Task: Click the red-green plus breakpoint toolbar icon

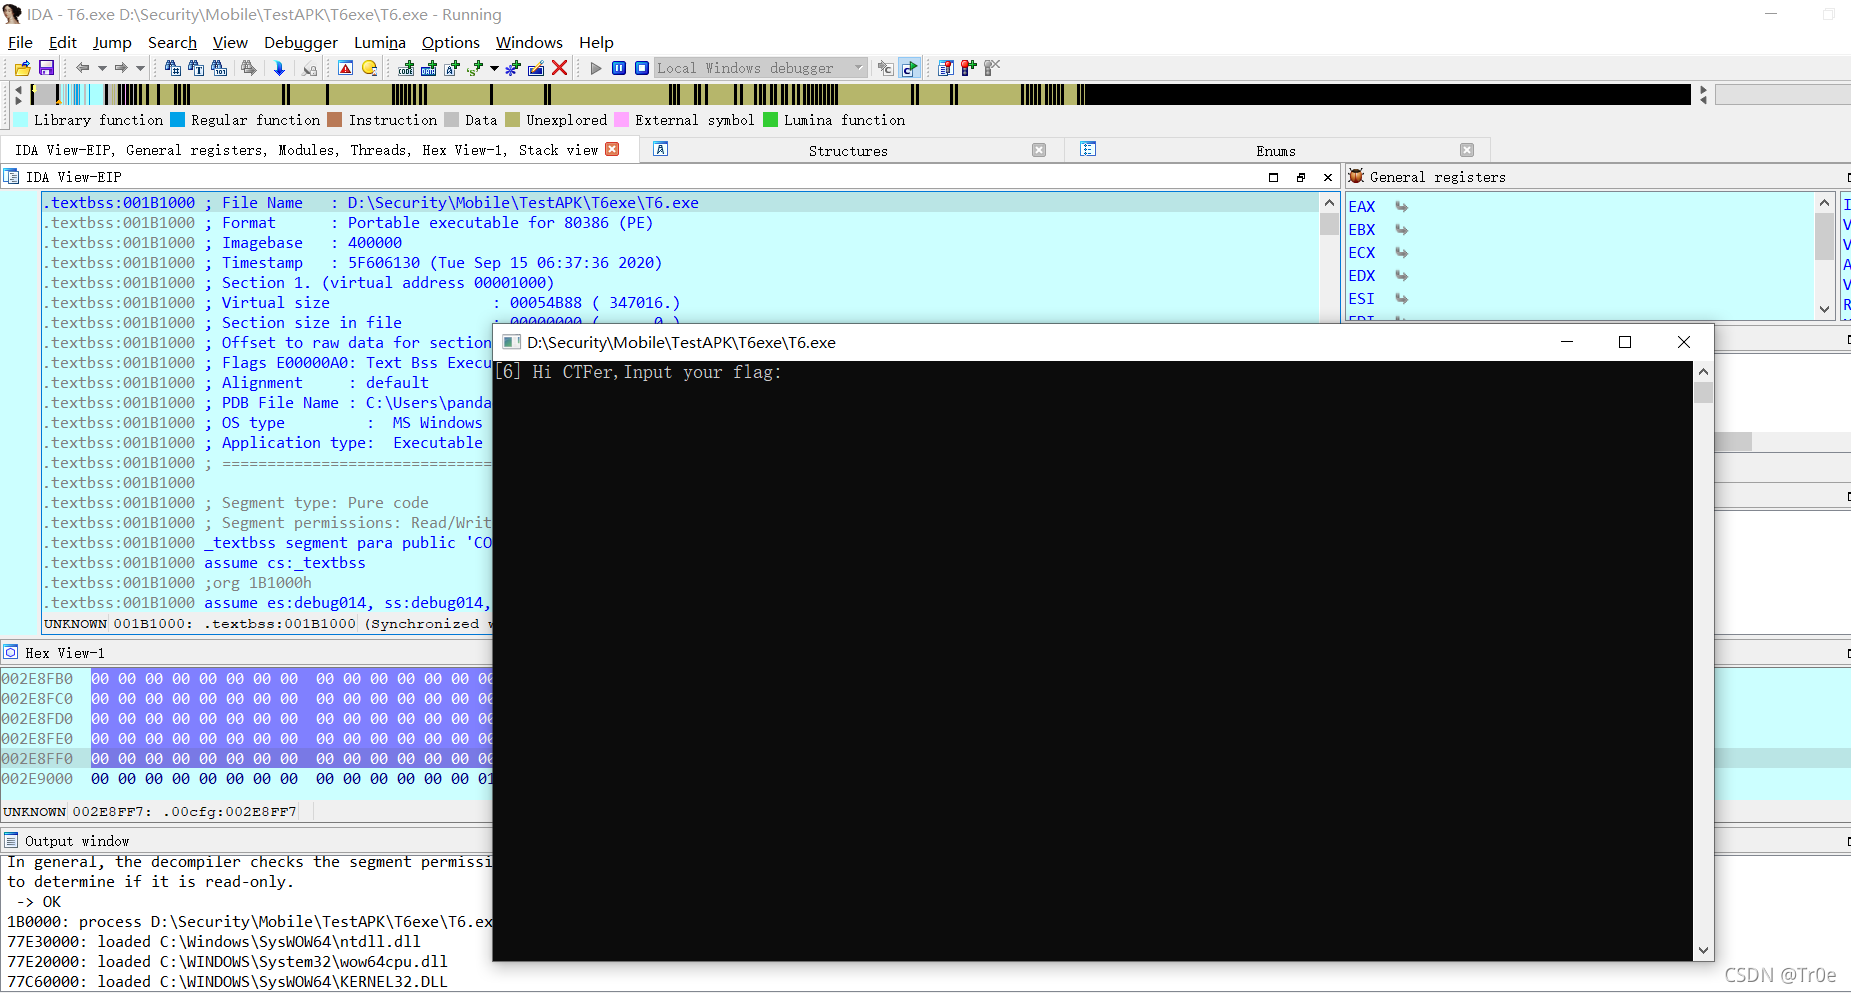Action: click(968, 68)
